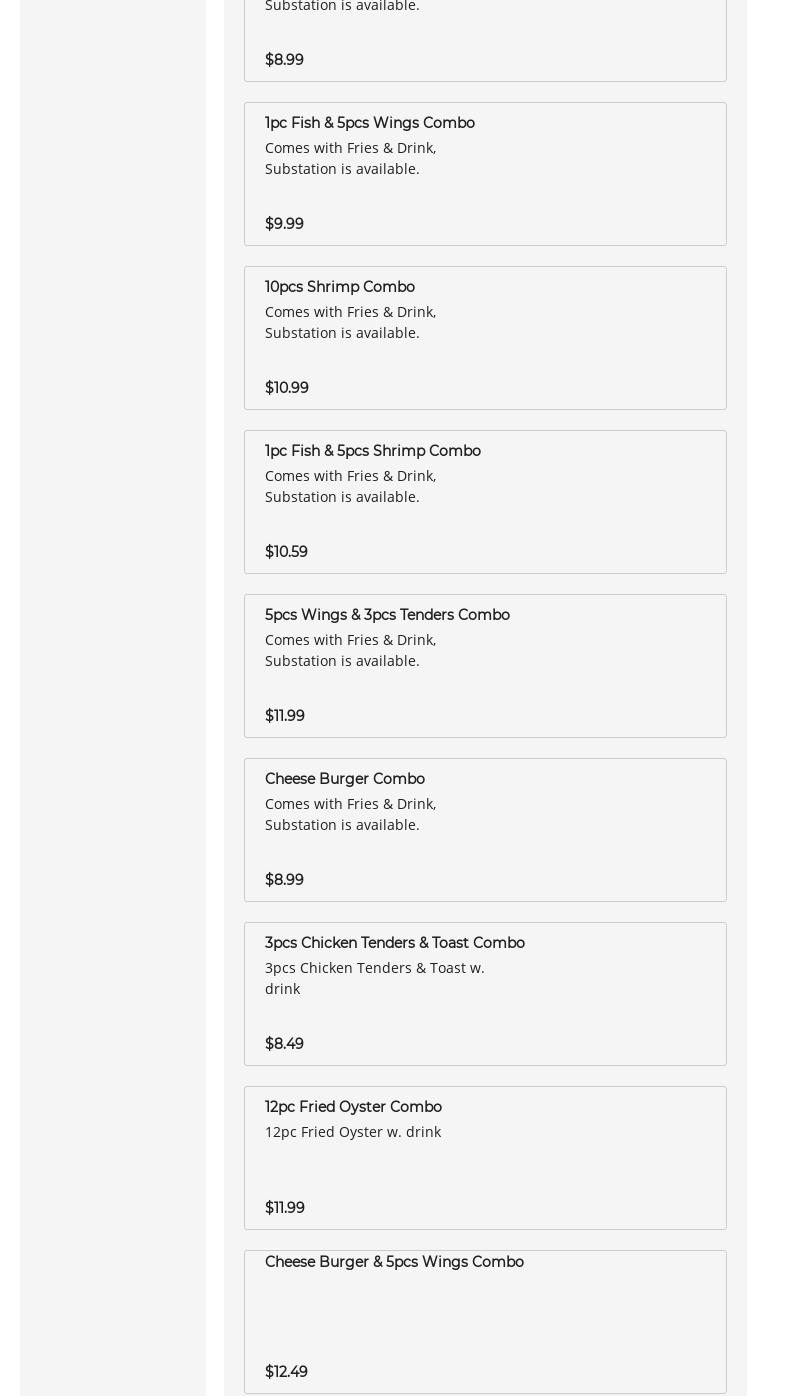Click the description under Cheese Burger Combo

[x=350, y=814]
